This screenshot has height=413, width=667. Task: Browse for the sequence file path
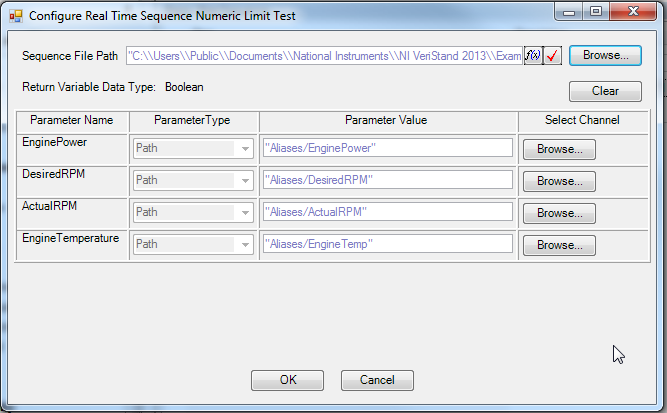point(605,56)
